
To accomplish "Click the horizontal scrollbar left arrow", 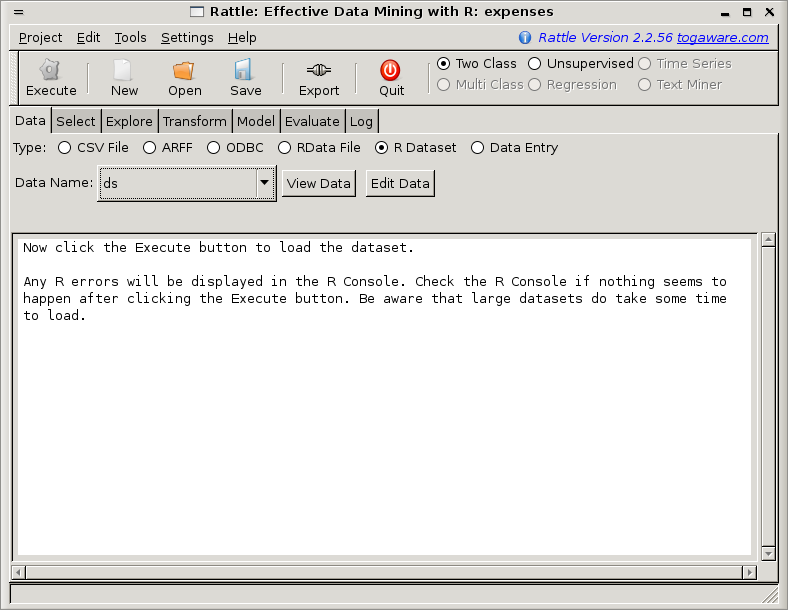I will click(x=19, y=572).
